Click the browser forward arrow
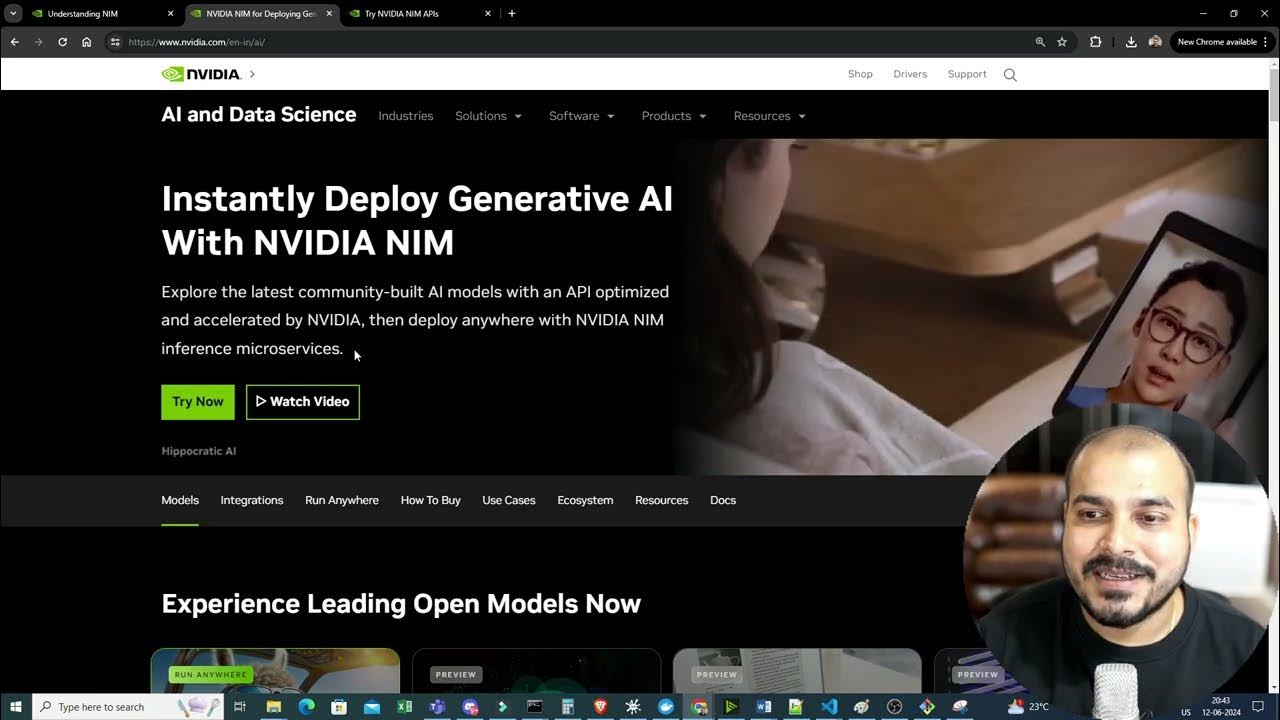The width and height of the screenshot is (1280, 720). pyautogui.click(x=38, y=42)
